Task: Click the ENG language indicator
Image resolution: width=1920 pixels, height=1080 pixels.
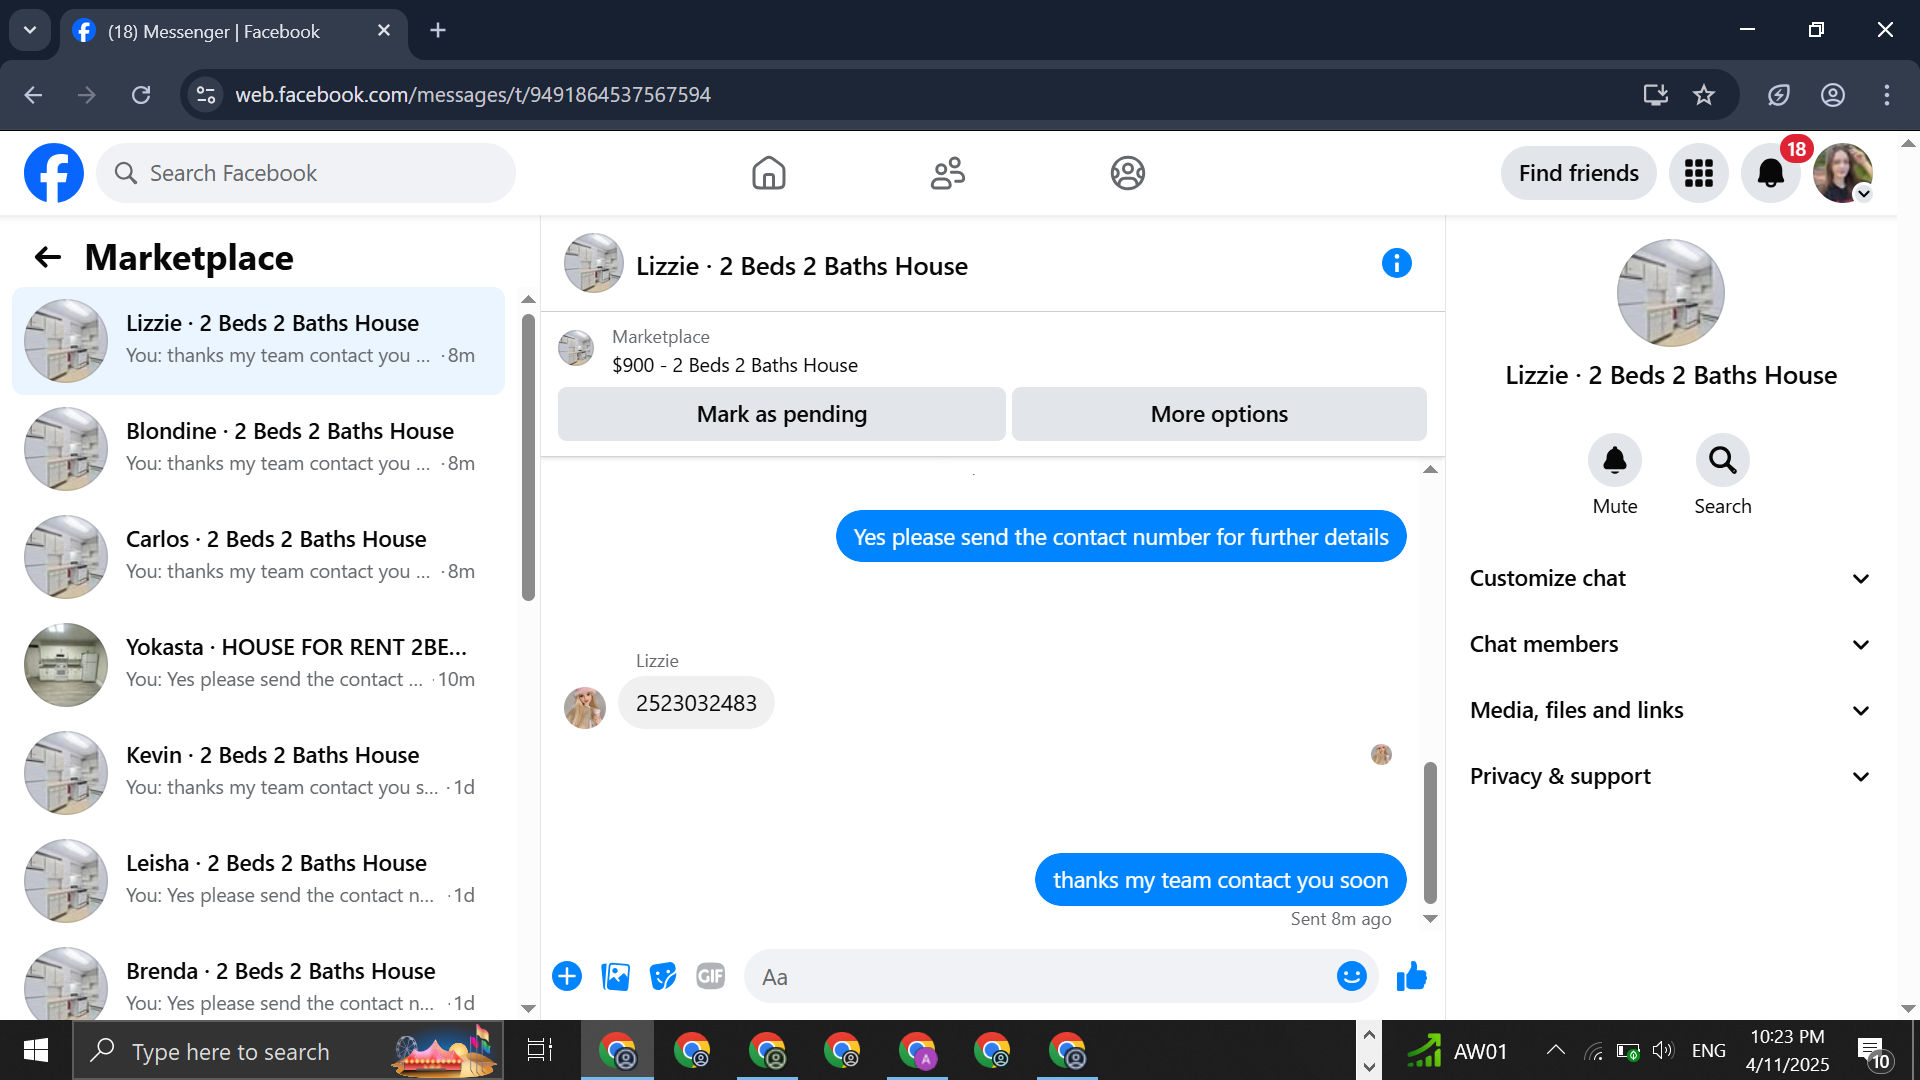Action: pos(1708,1050)
